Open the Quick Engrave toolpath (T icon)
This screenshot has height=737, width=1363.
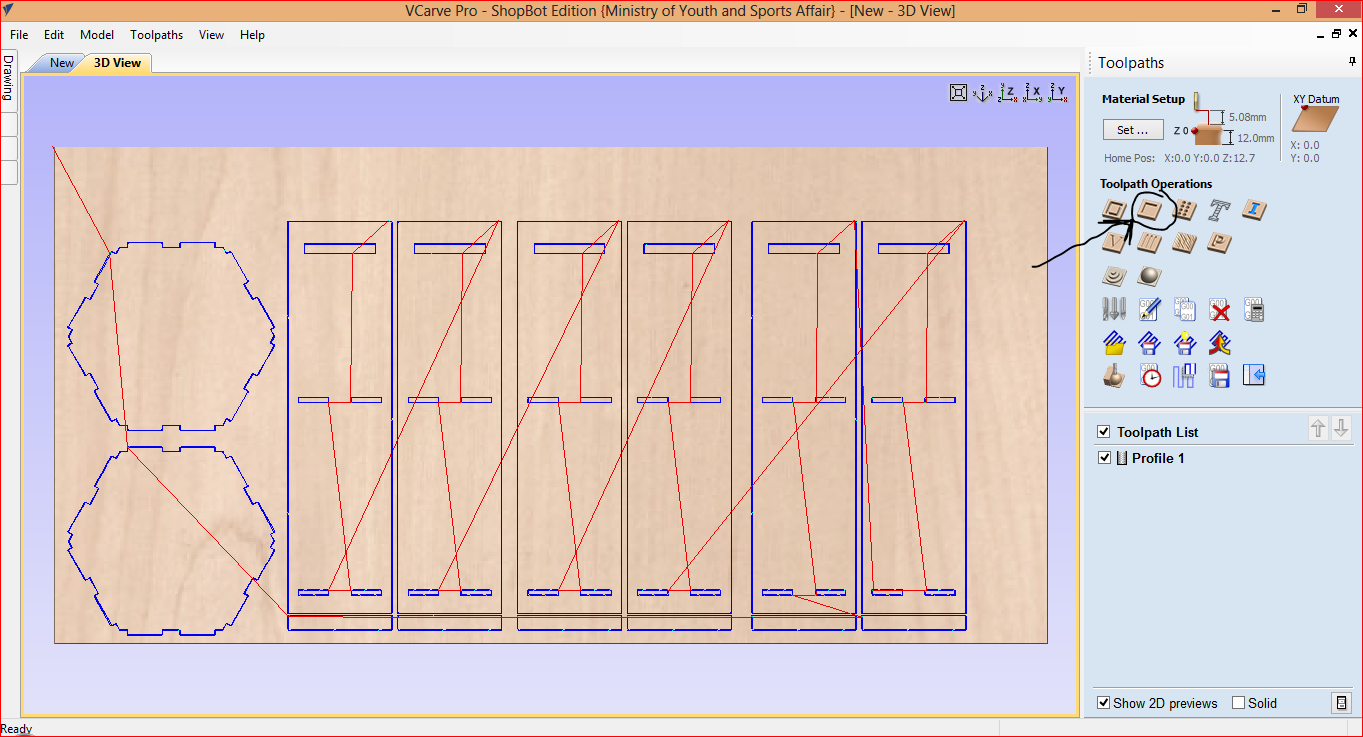[1220, 210]
